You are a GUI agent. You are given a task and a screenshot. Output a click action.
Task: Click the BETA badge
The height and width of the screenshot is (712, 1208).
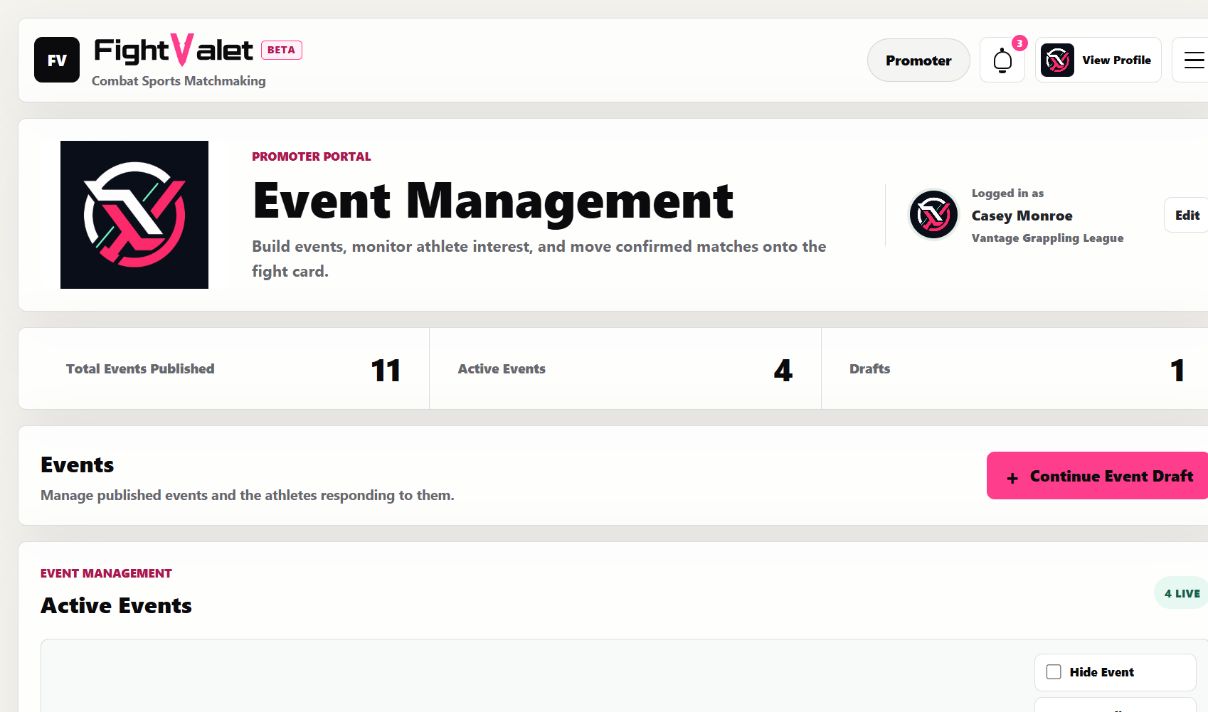click(282, 50)
